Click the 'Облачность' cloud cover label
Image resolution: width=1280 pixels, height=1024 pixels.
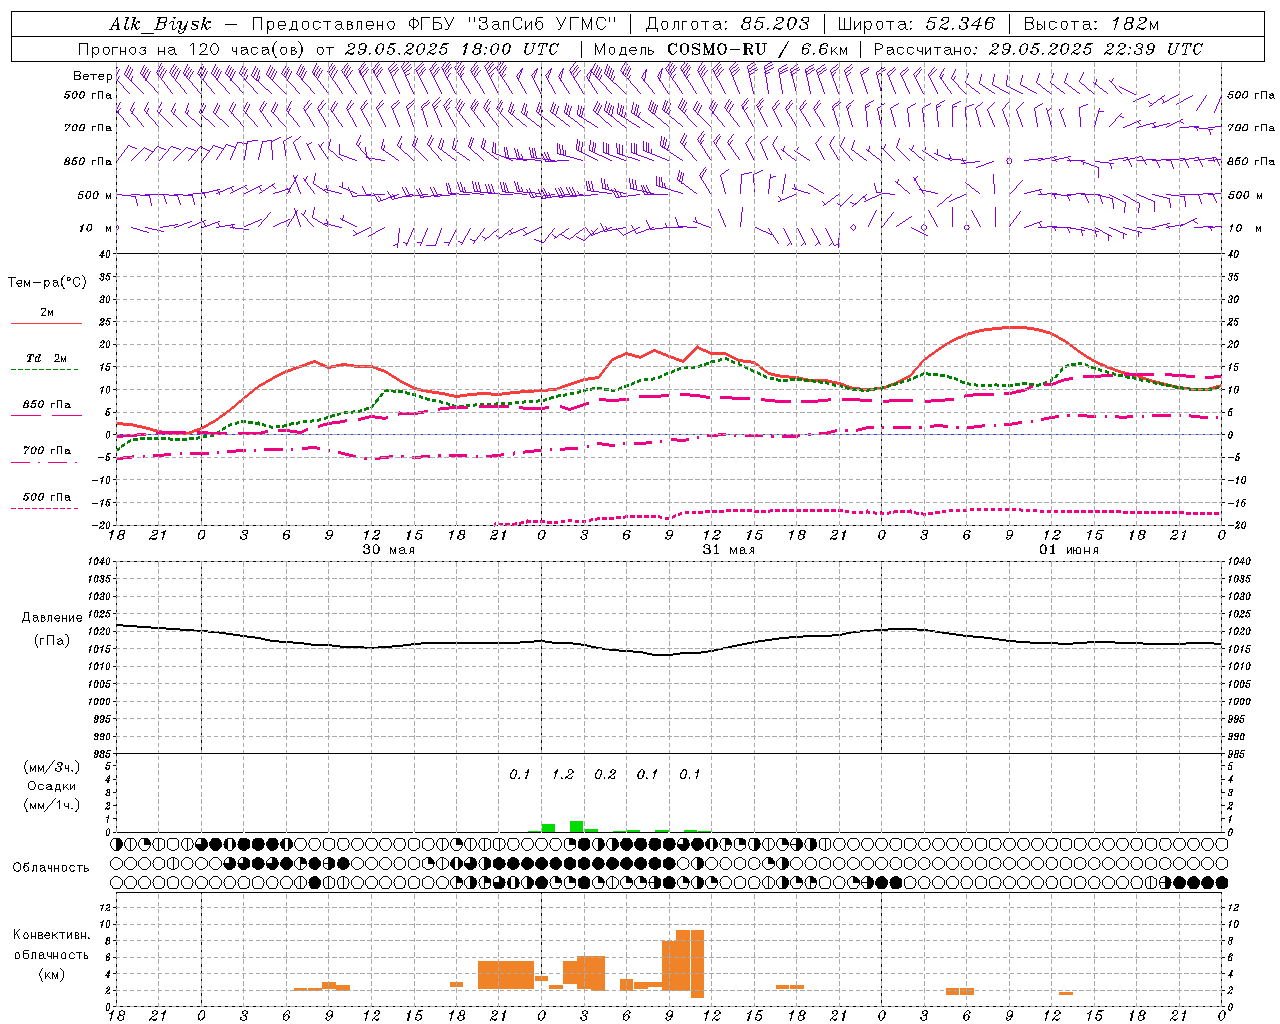tap(51, 868)
